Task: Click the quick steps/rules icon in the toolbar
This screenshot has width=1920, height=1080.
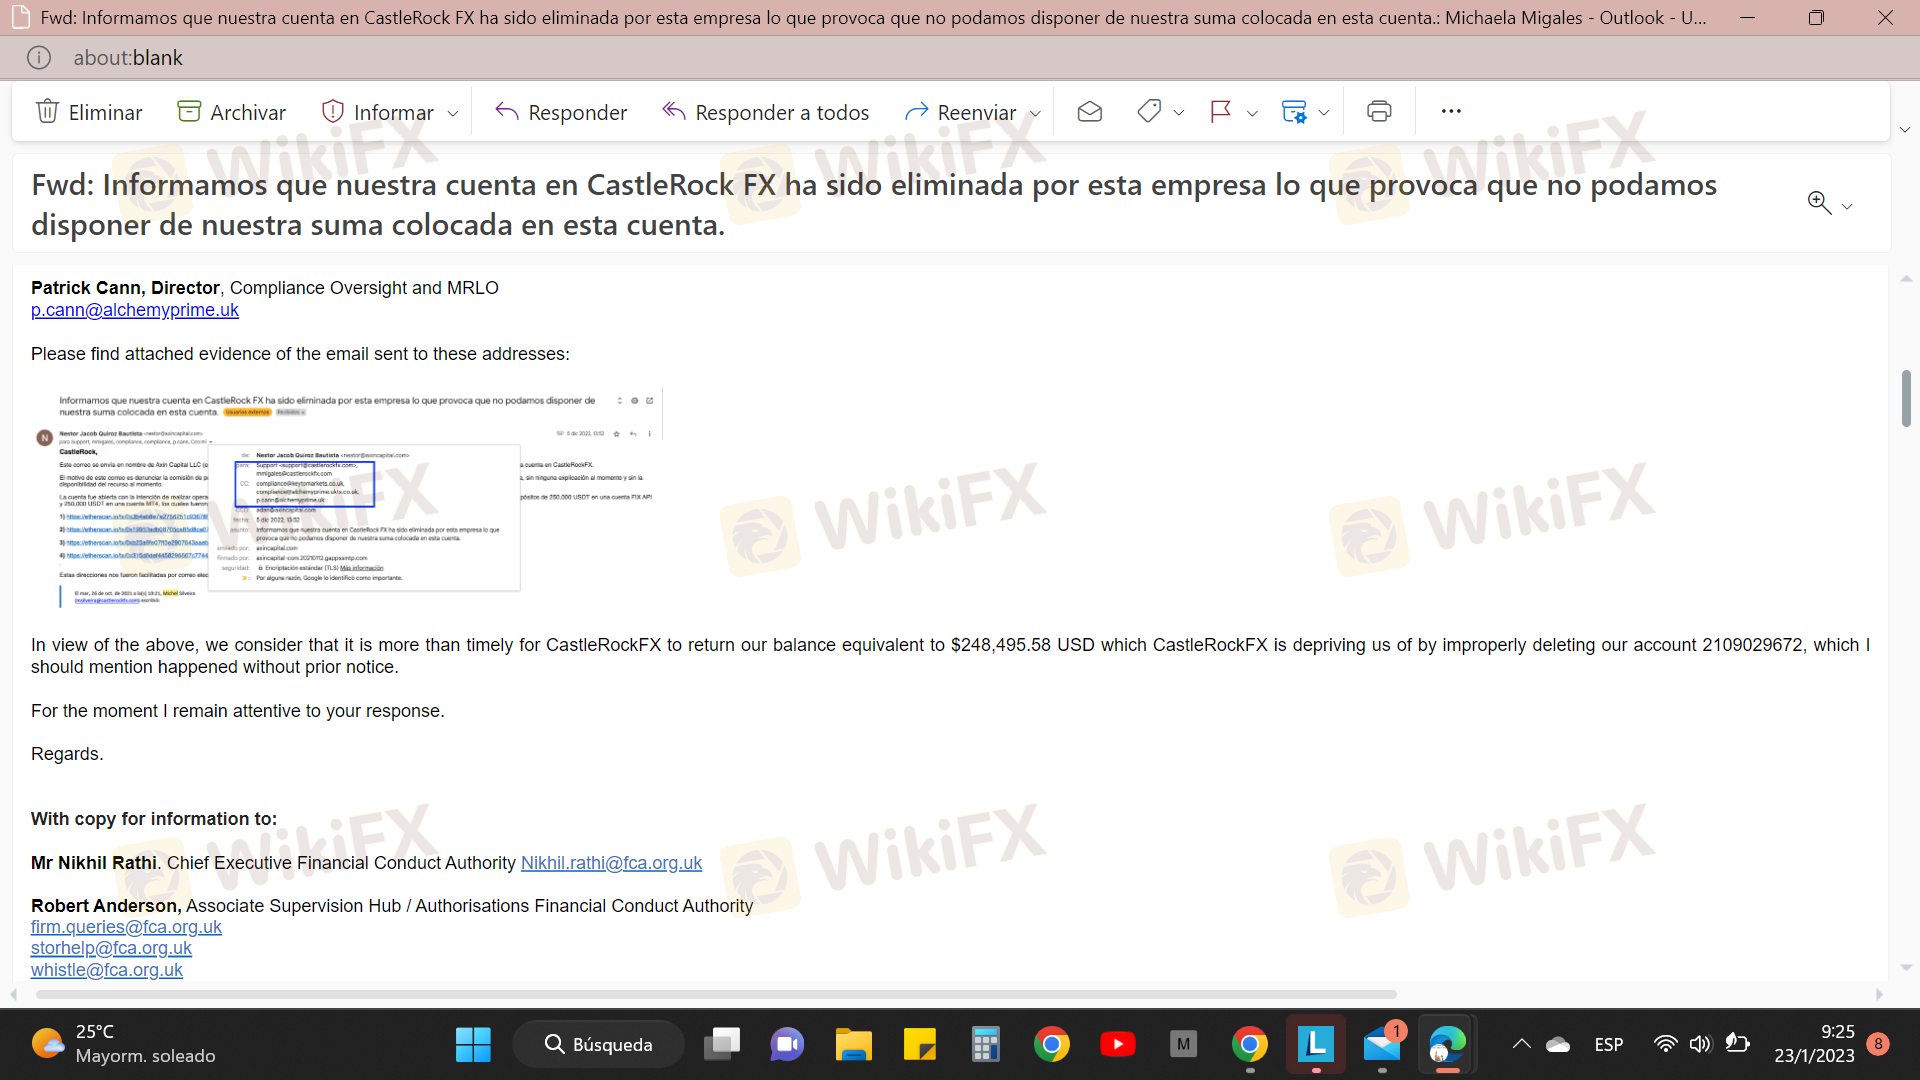Action: [x=1294, y=111]
